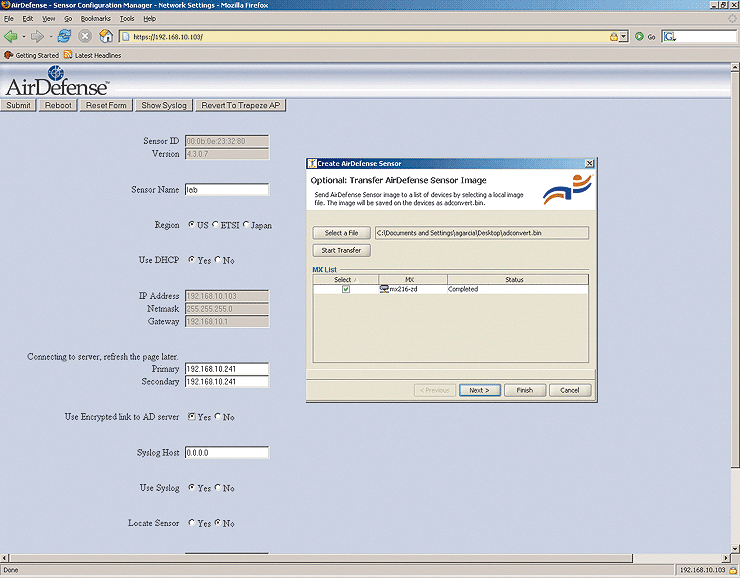Click the green Go icon
This screenshot has width=740, height=578.
tap(639, 36)
